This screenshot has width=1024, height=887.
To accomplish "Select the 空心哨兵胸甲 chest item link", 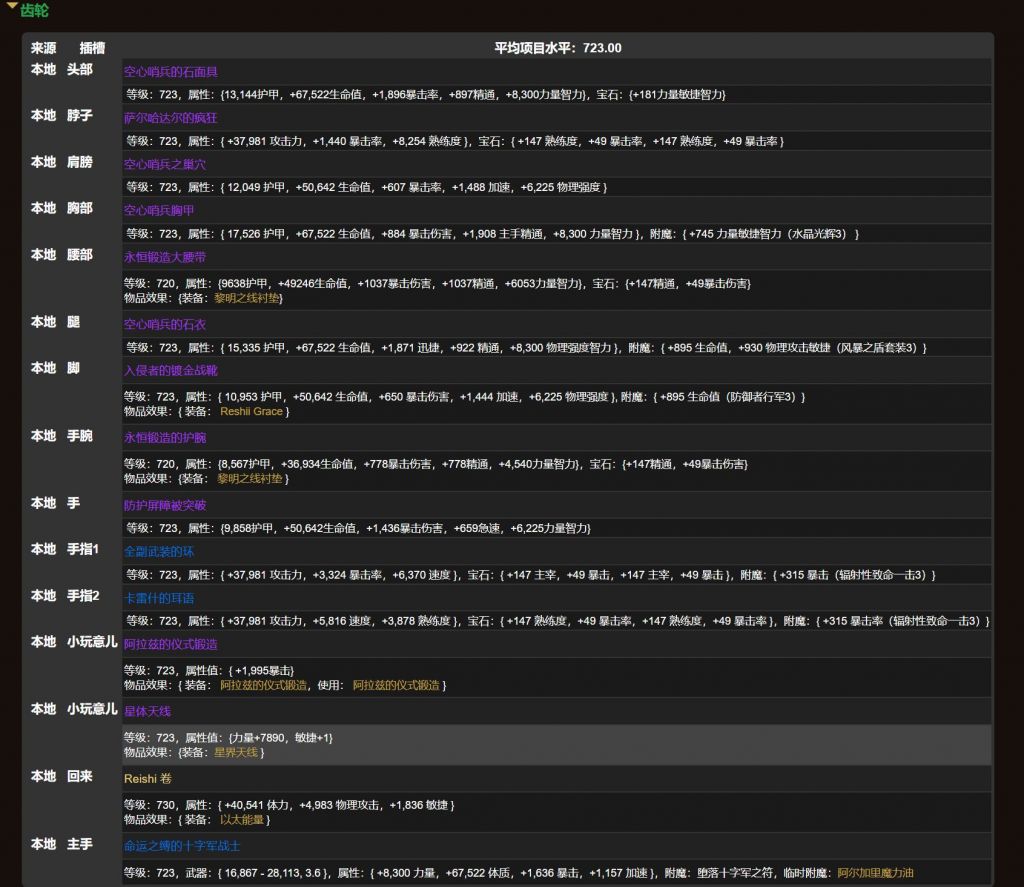I will coord(159,211).
